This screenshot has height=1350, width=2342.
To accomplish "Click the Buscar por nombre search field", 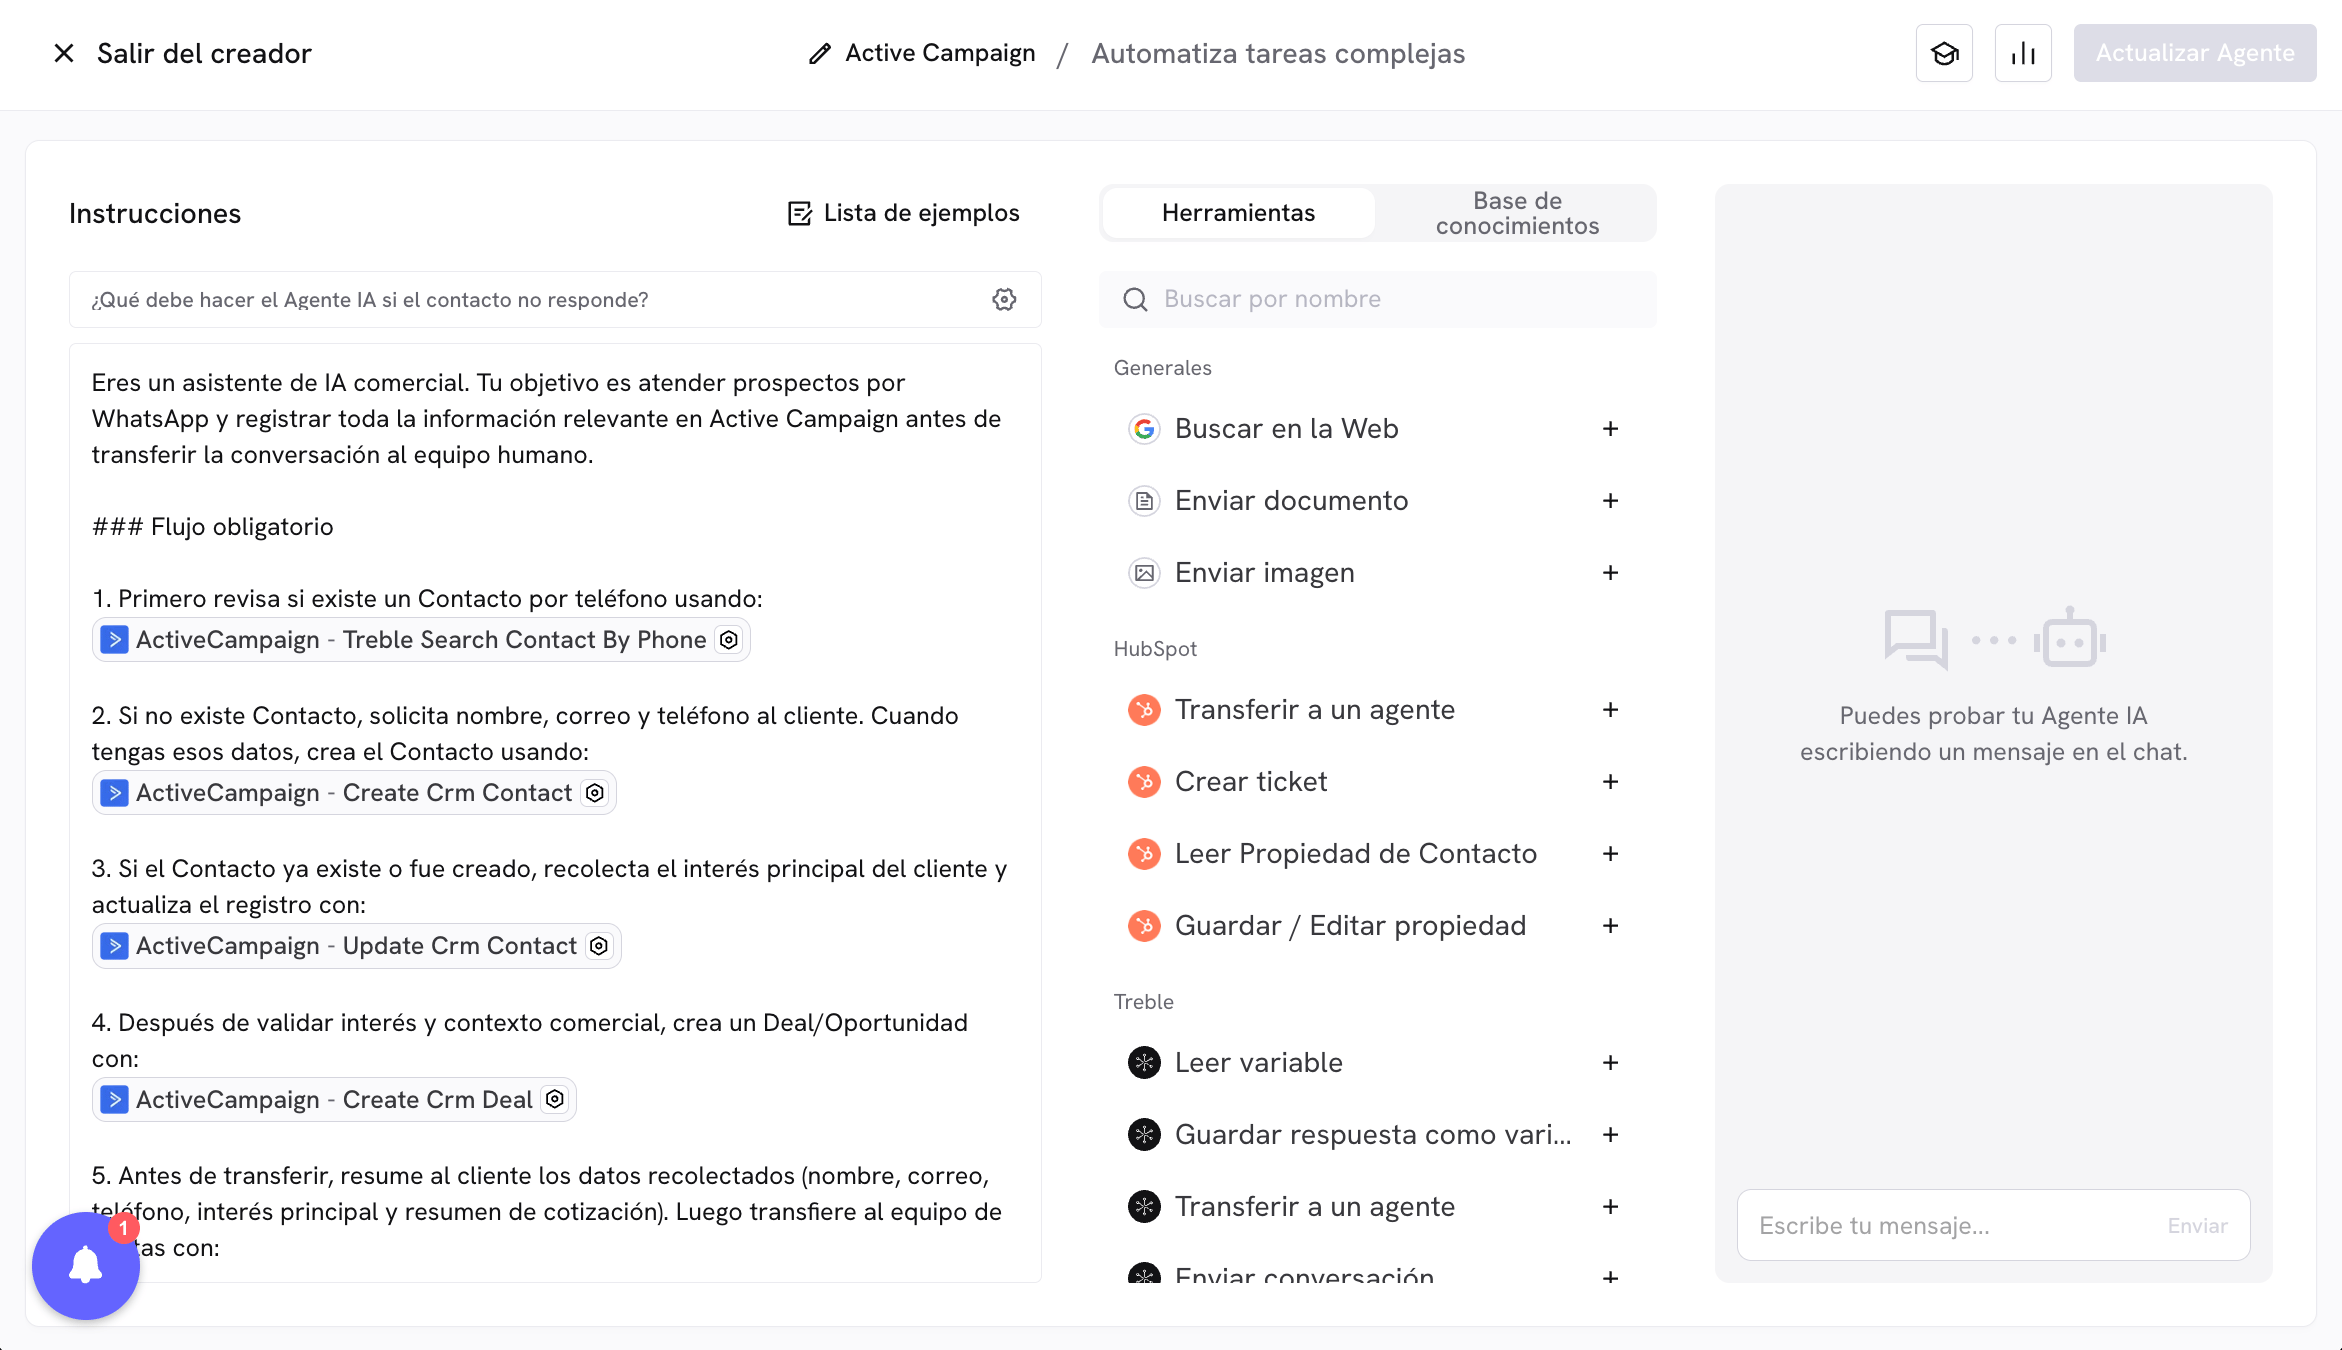I will (1378, 299).
